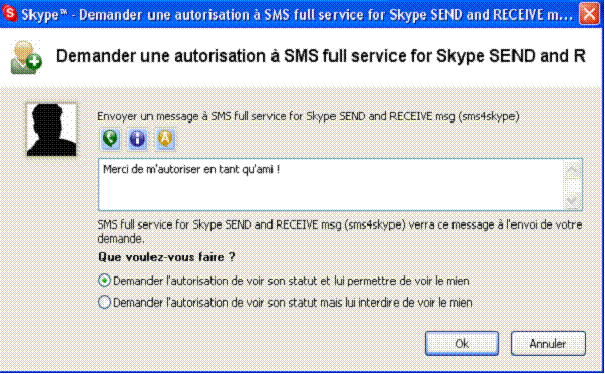
Task: Click the blue information icon
Action: coord(137,139)
